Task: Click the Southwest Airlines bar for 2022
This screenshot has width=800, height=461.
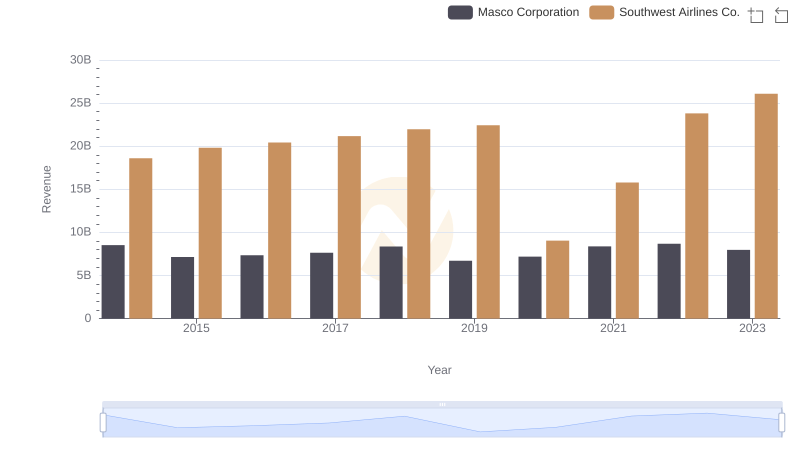Action: pyautogui.click(x=696, y=216)
